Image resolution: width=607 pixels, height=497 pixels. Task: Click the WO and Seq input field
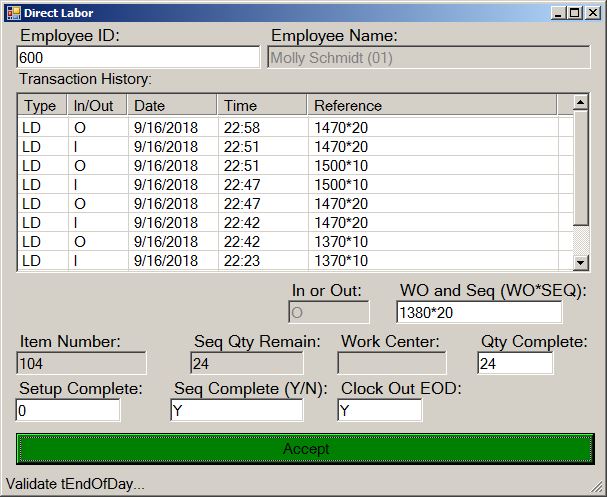[x=478, y=313]
